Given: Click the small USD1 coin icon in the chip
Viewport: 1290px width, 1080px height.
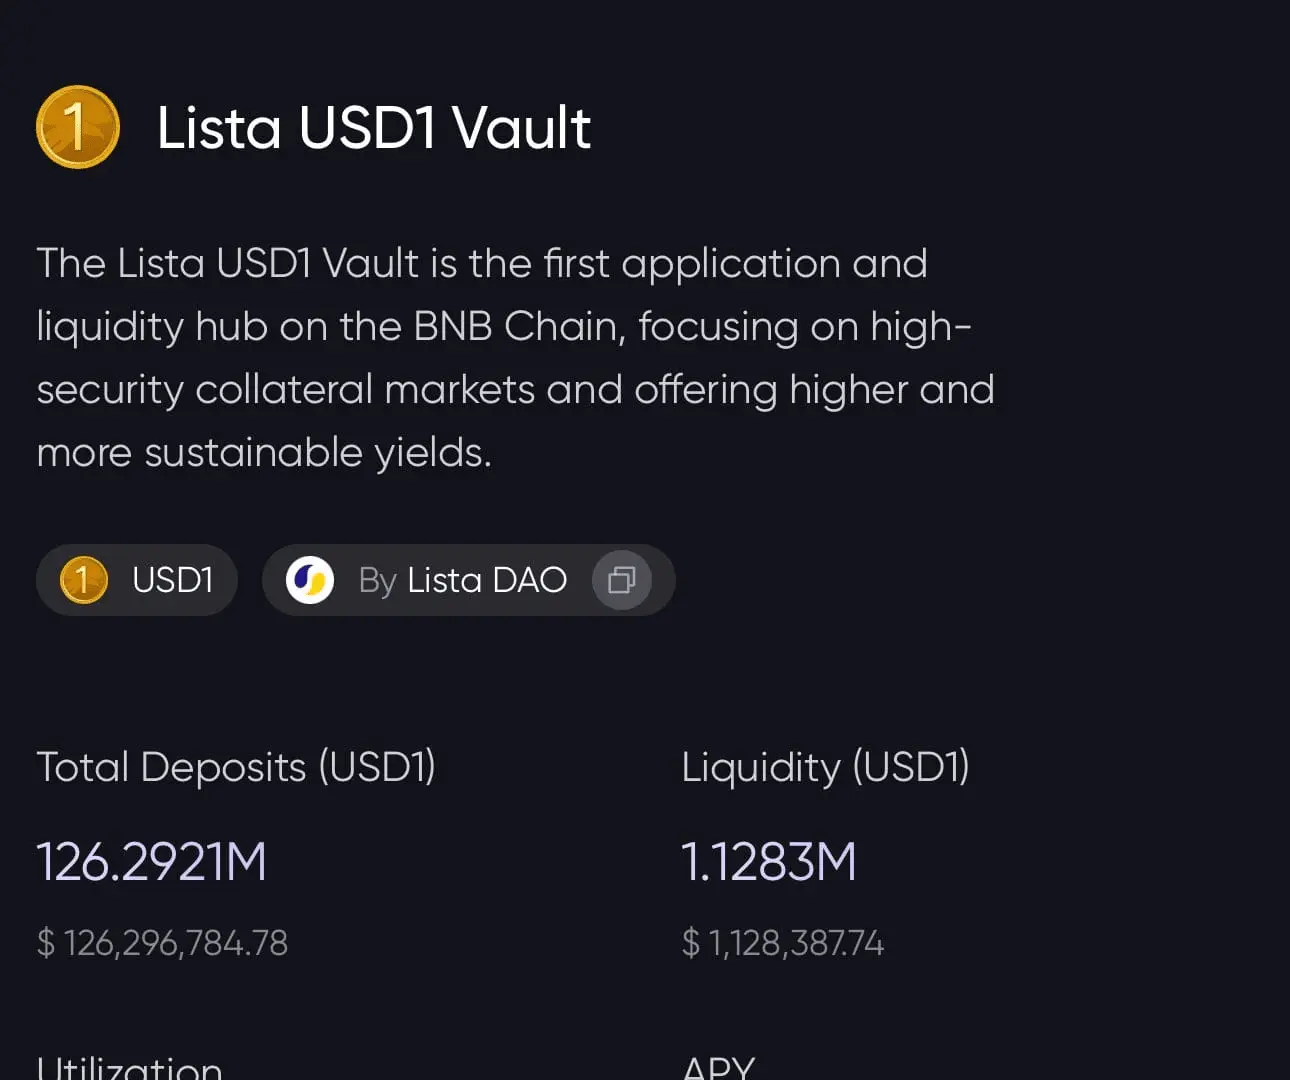Looking at the screenshot, I should pos(84,580).
